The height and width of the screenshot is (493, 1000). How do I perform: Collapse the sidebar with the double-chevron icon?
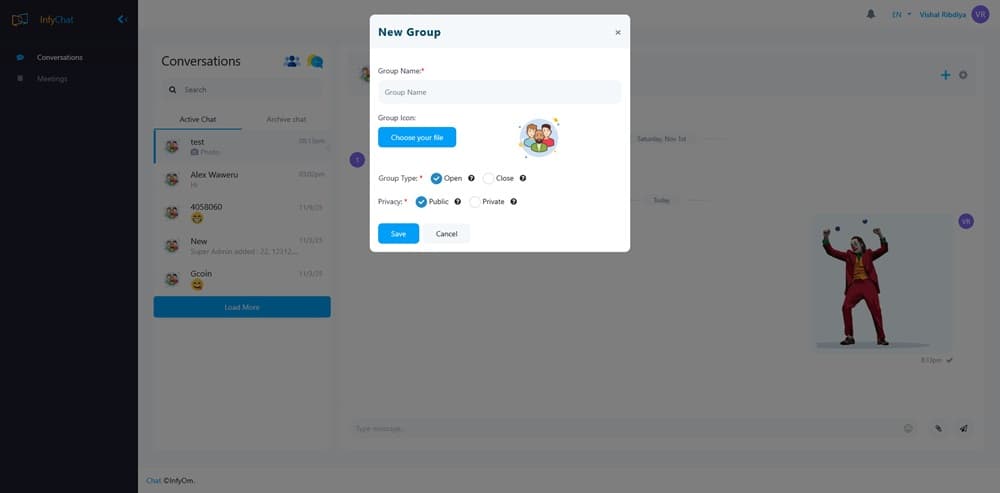pyautogui.click(x=122, y=19)
